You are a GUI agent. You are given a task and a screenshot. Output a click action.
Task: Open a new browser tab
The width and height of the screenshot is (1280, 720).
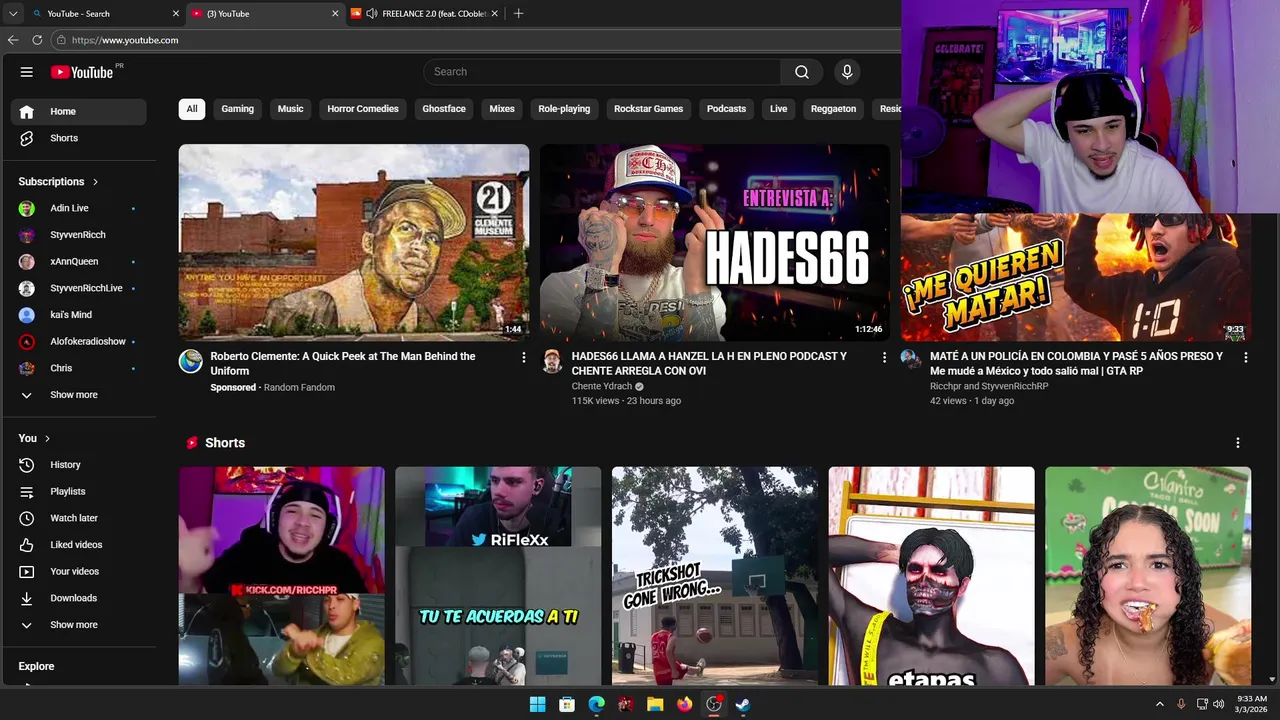518,14
